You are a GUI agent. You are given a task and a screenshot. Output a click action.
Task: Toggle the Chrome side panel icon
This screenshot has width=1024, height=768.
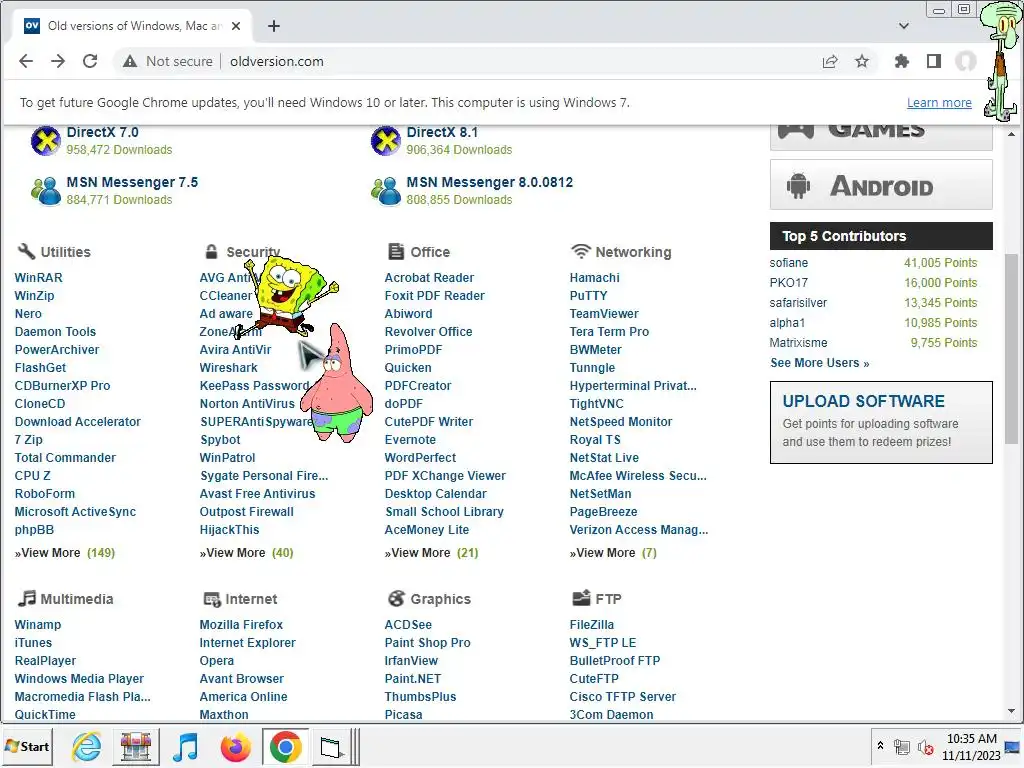click(x=934, y=61)
